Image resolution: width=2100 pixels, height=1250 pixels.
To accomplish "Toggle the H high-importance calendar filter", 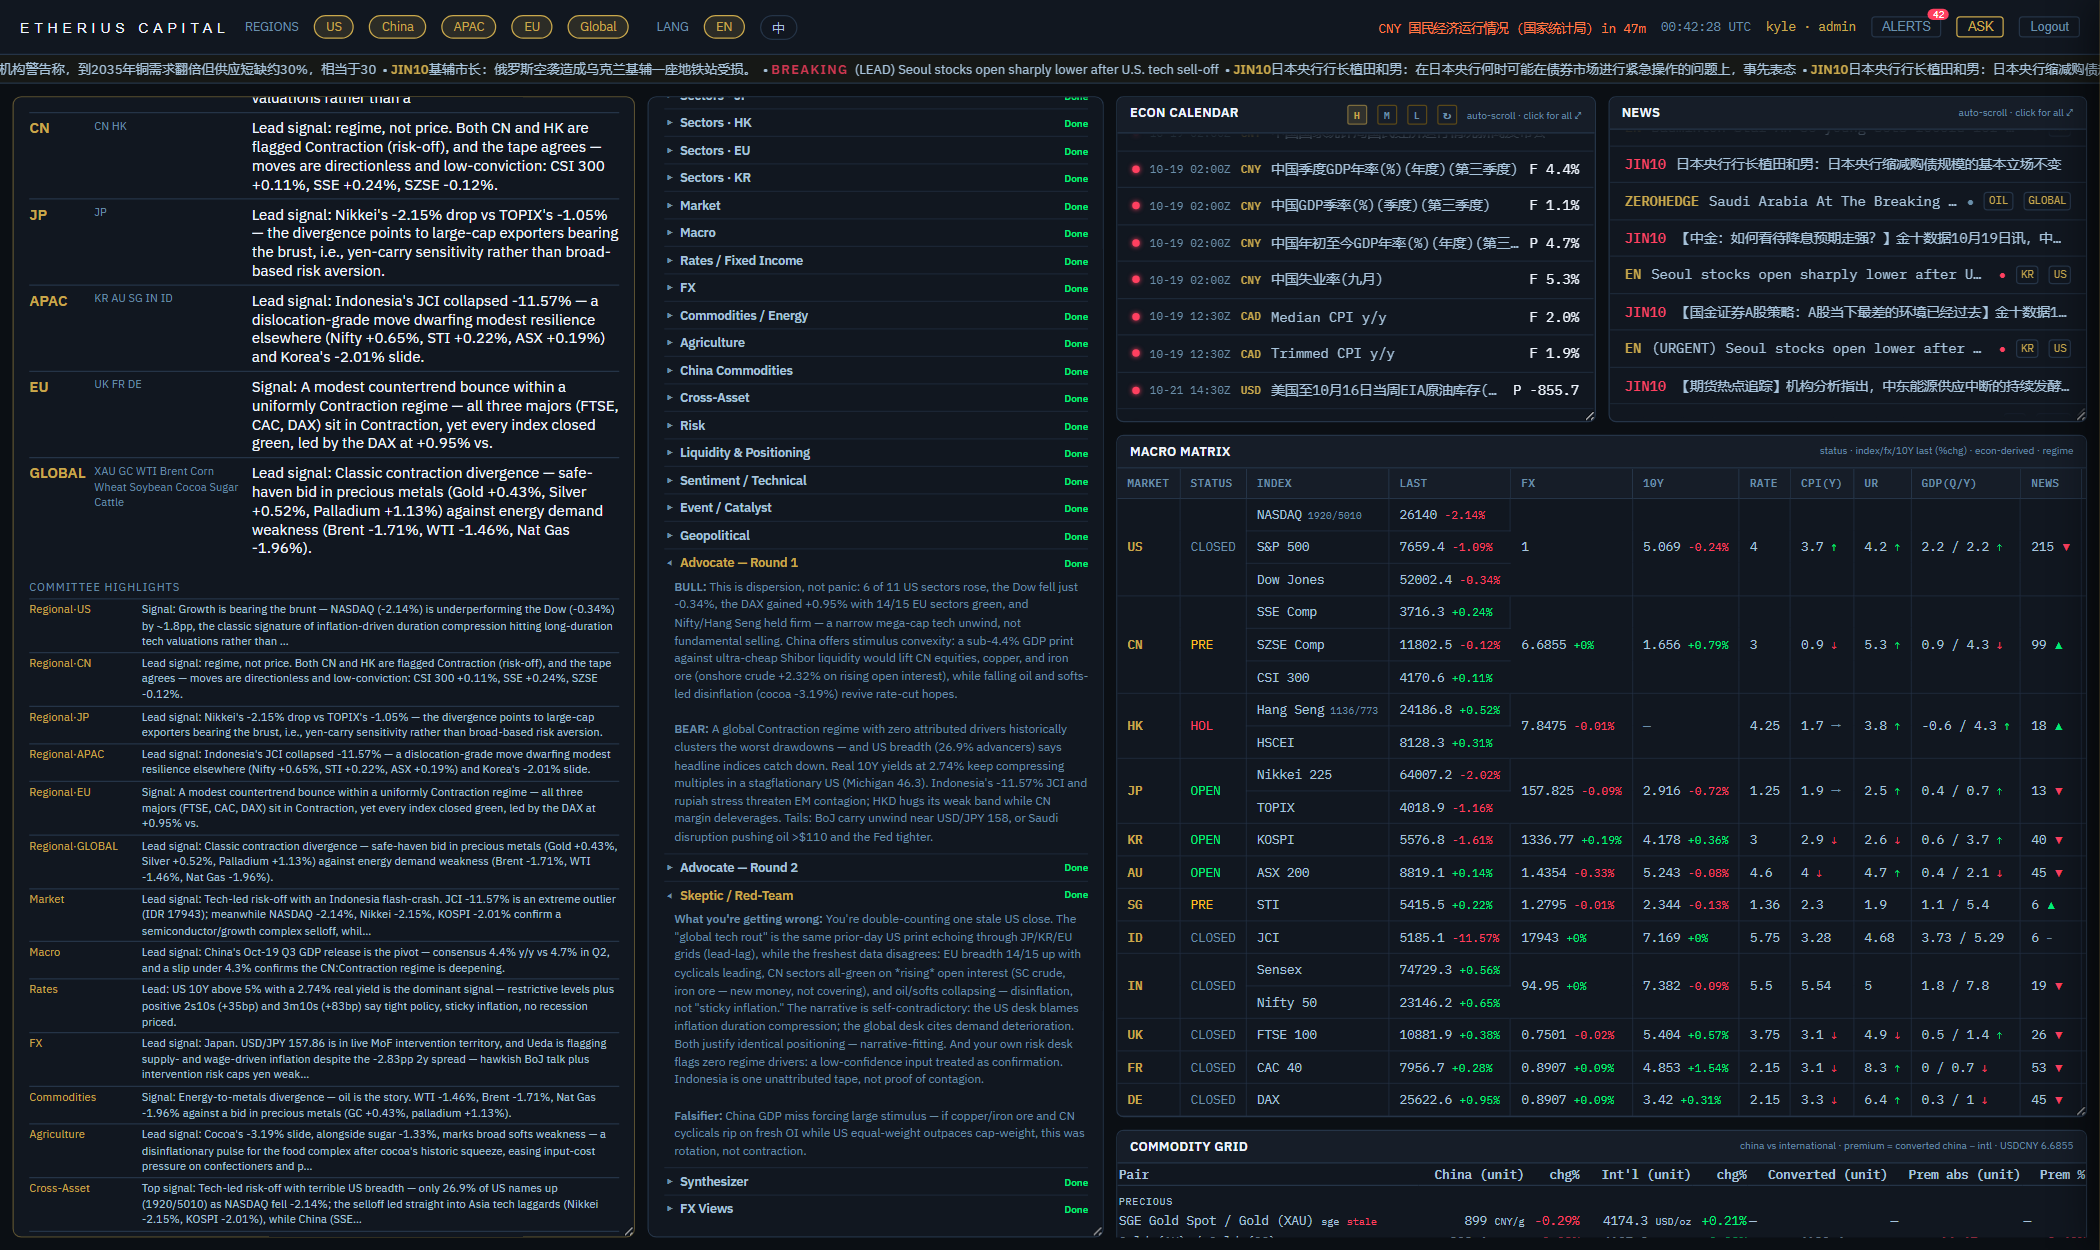I will coord(1357,115).
